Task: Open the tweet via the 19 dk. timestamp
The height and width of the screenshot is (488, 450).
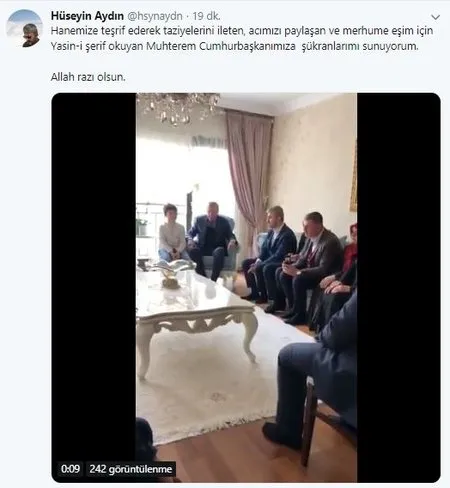Action: pyautogui.click(x=206, y=16)
